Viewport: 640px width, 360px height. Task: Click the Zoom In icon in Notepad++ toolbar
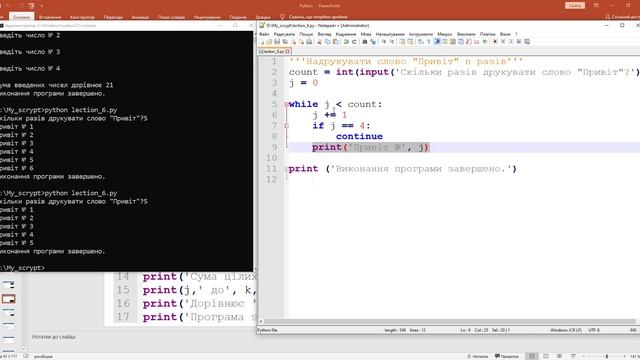383,42
